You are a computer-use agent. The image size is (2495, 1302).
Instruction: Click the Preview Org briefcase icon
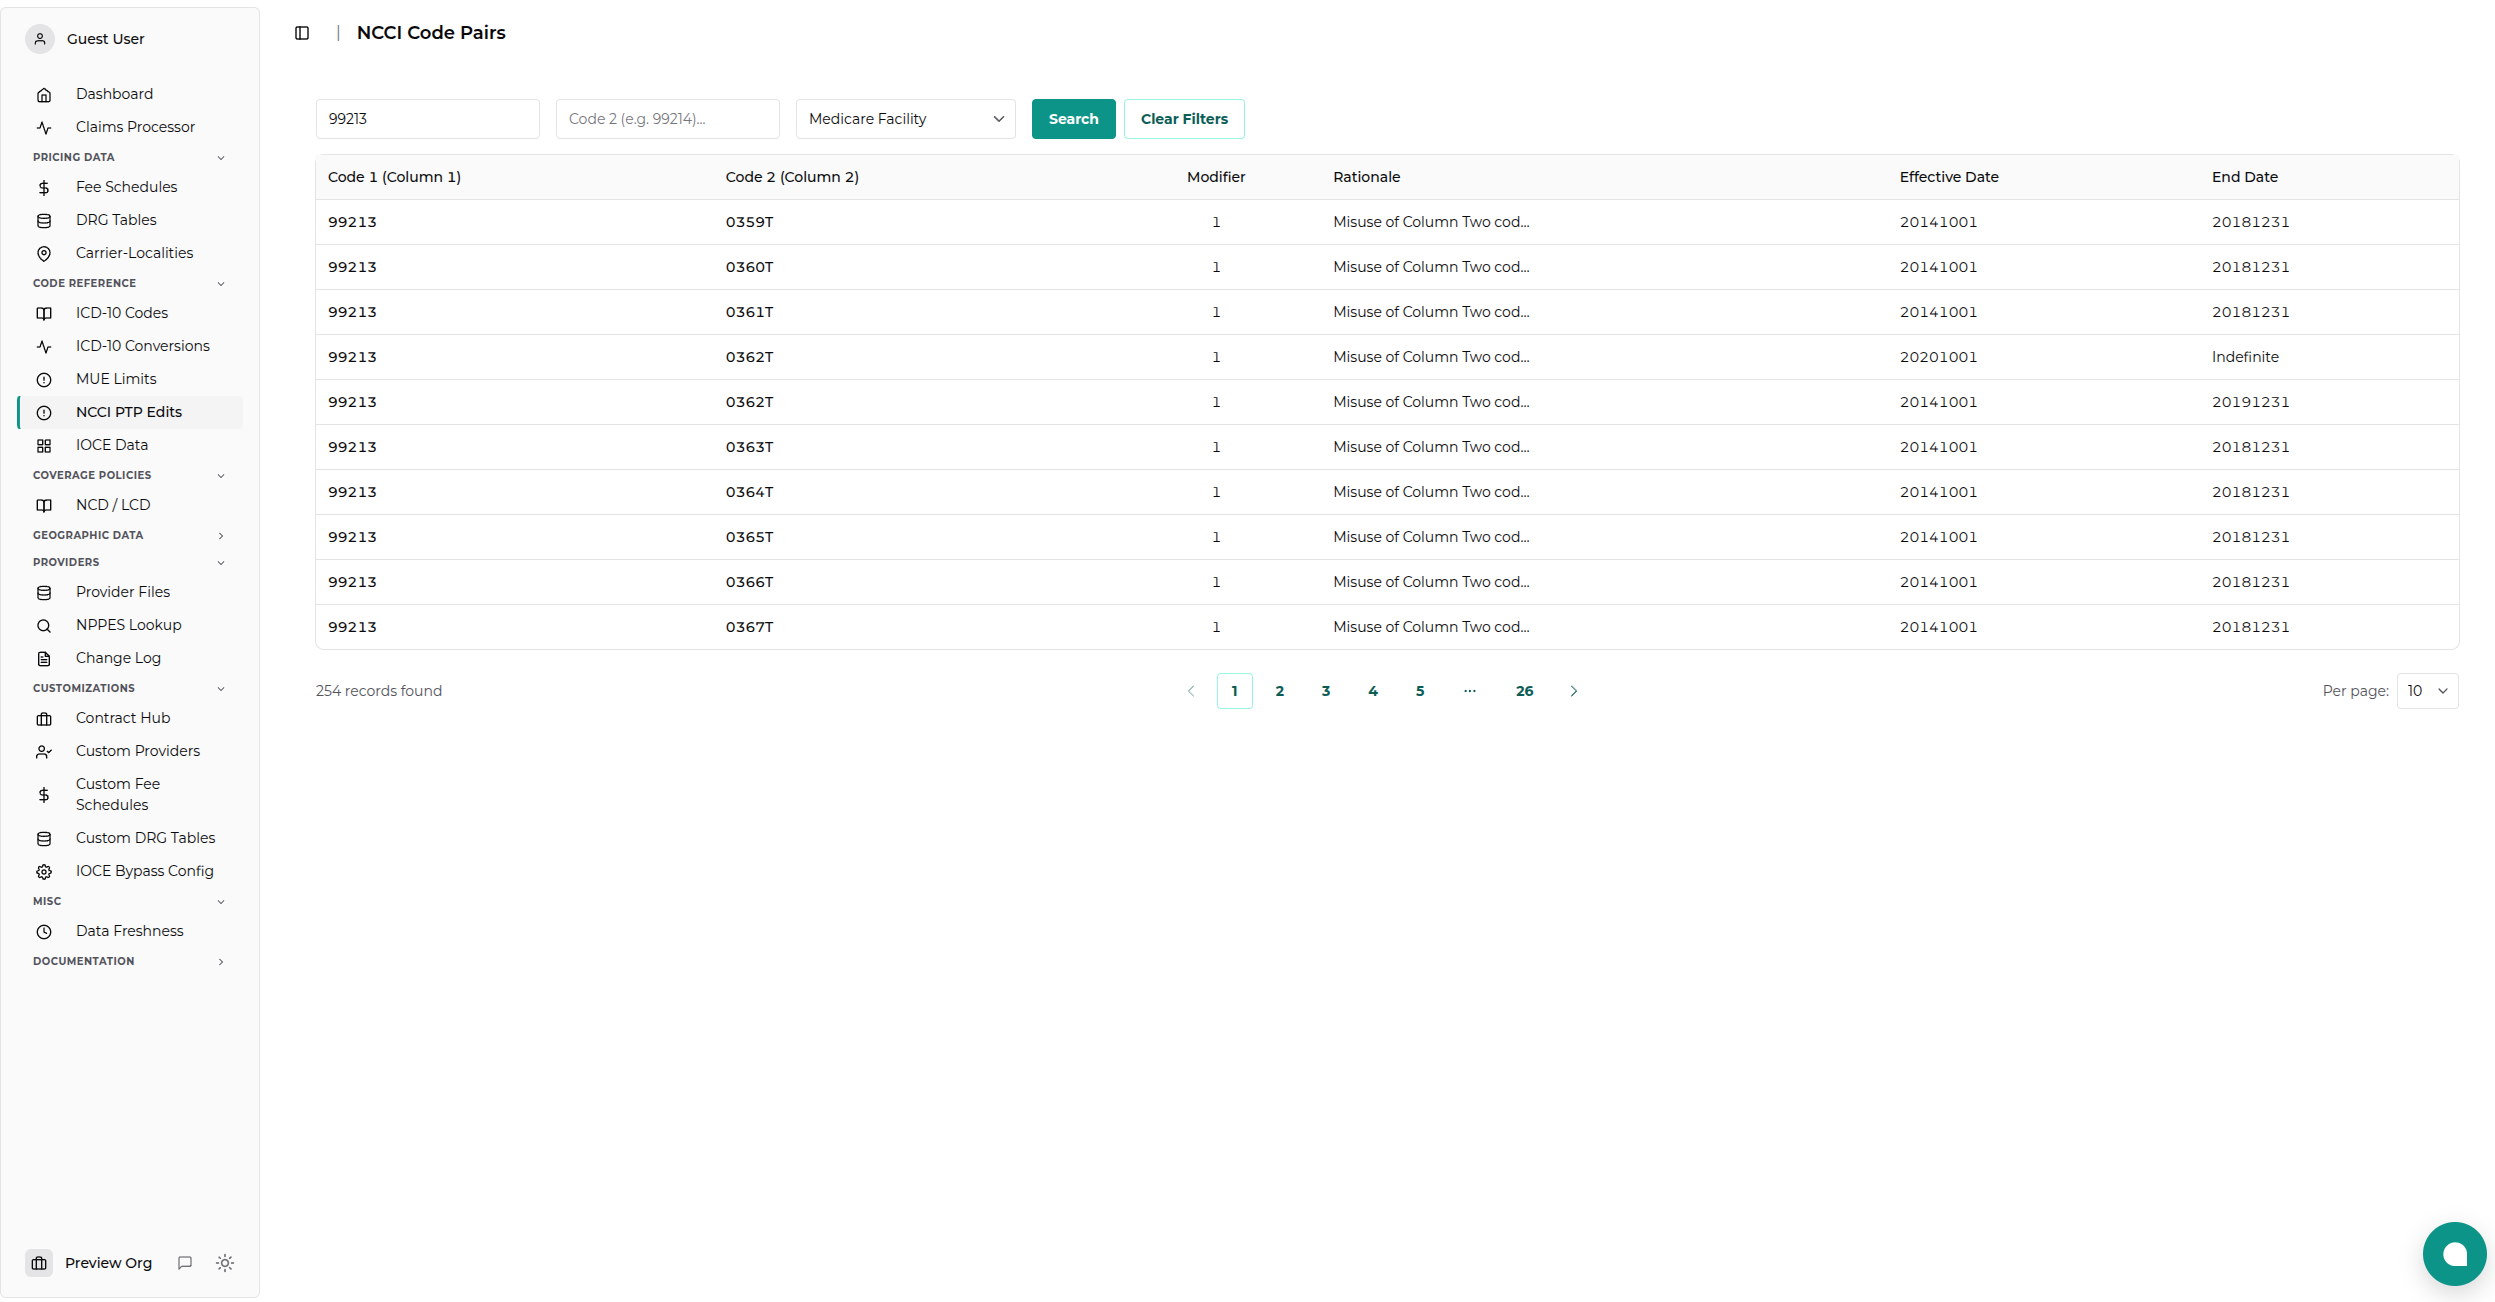(39, 1263)
